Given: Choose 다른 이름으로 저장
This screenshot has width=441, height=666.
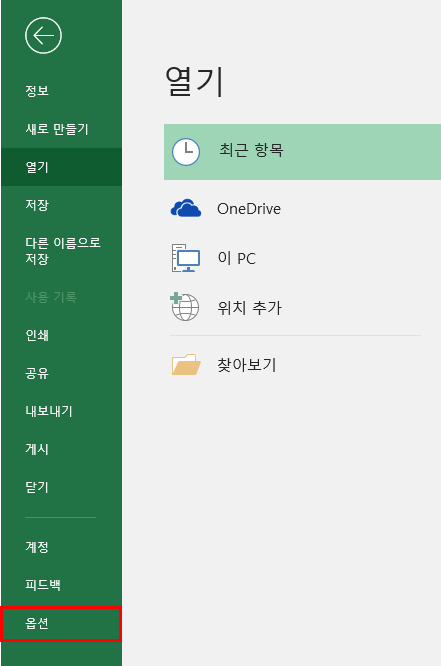Looking at the screenshot, I should (x=61, y=251).
